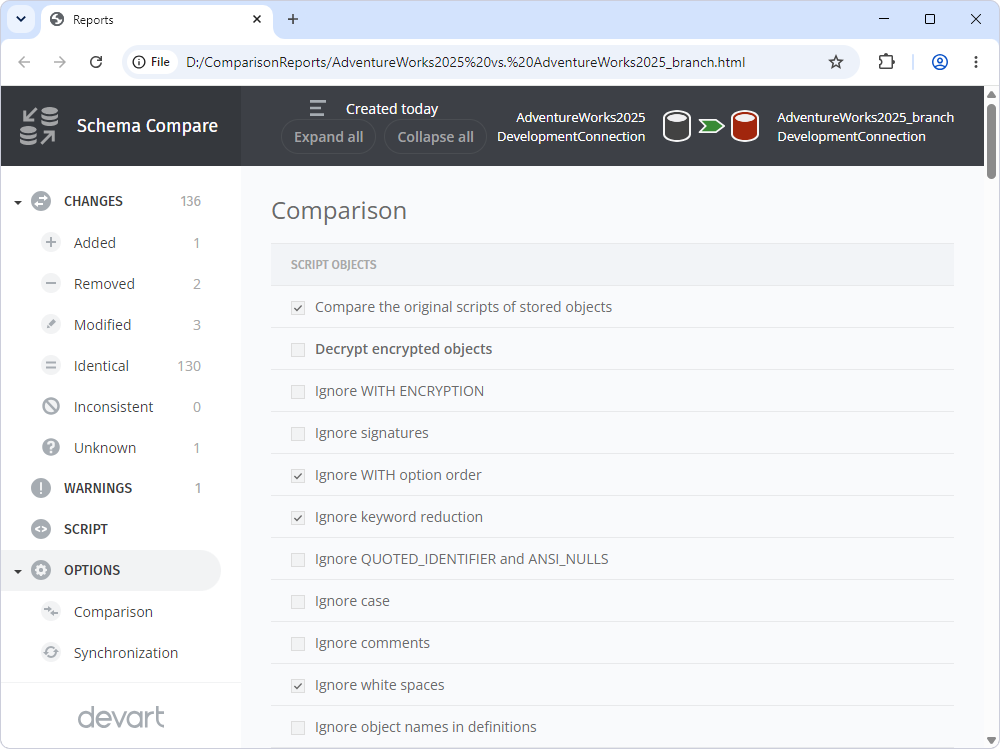Click the Identical equals icon
This screenshot has height=749, width=1000.
51,366
